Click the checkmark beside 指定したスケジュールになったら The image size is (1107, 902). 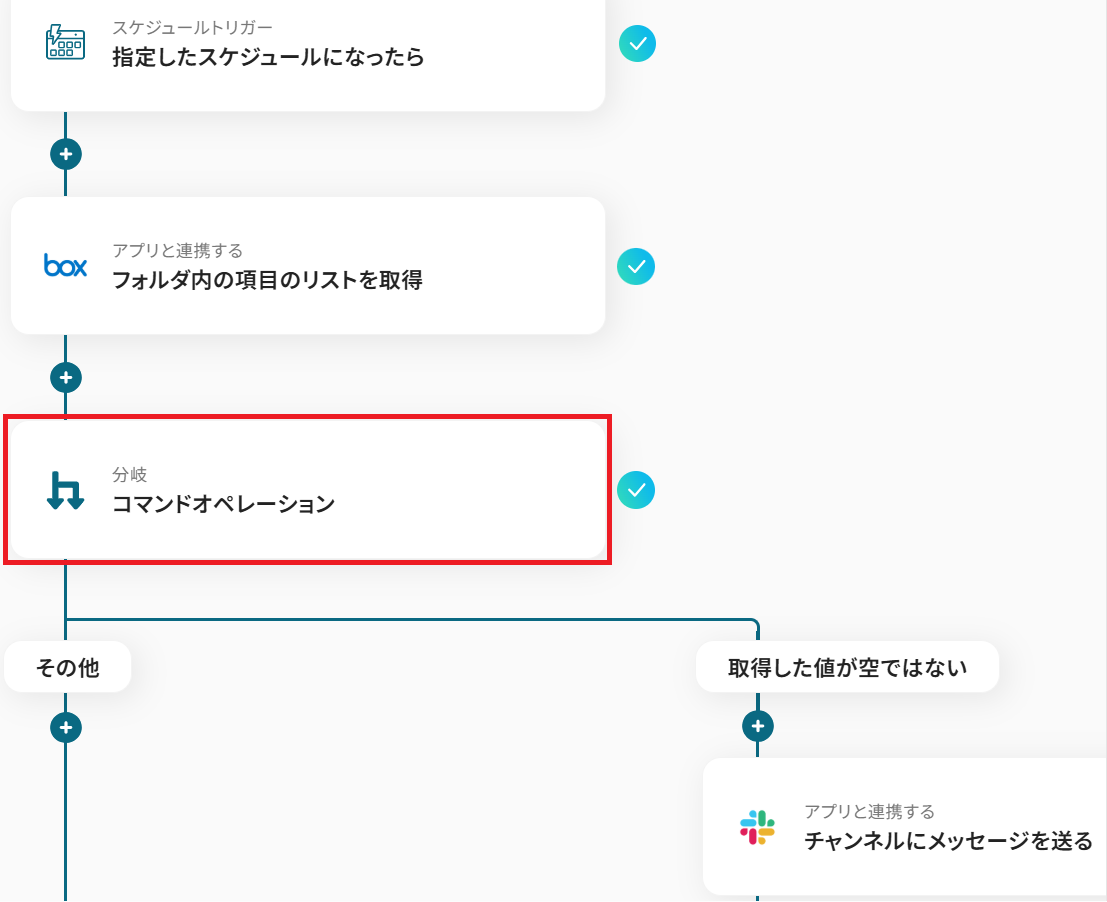pos(638,44)
